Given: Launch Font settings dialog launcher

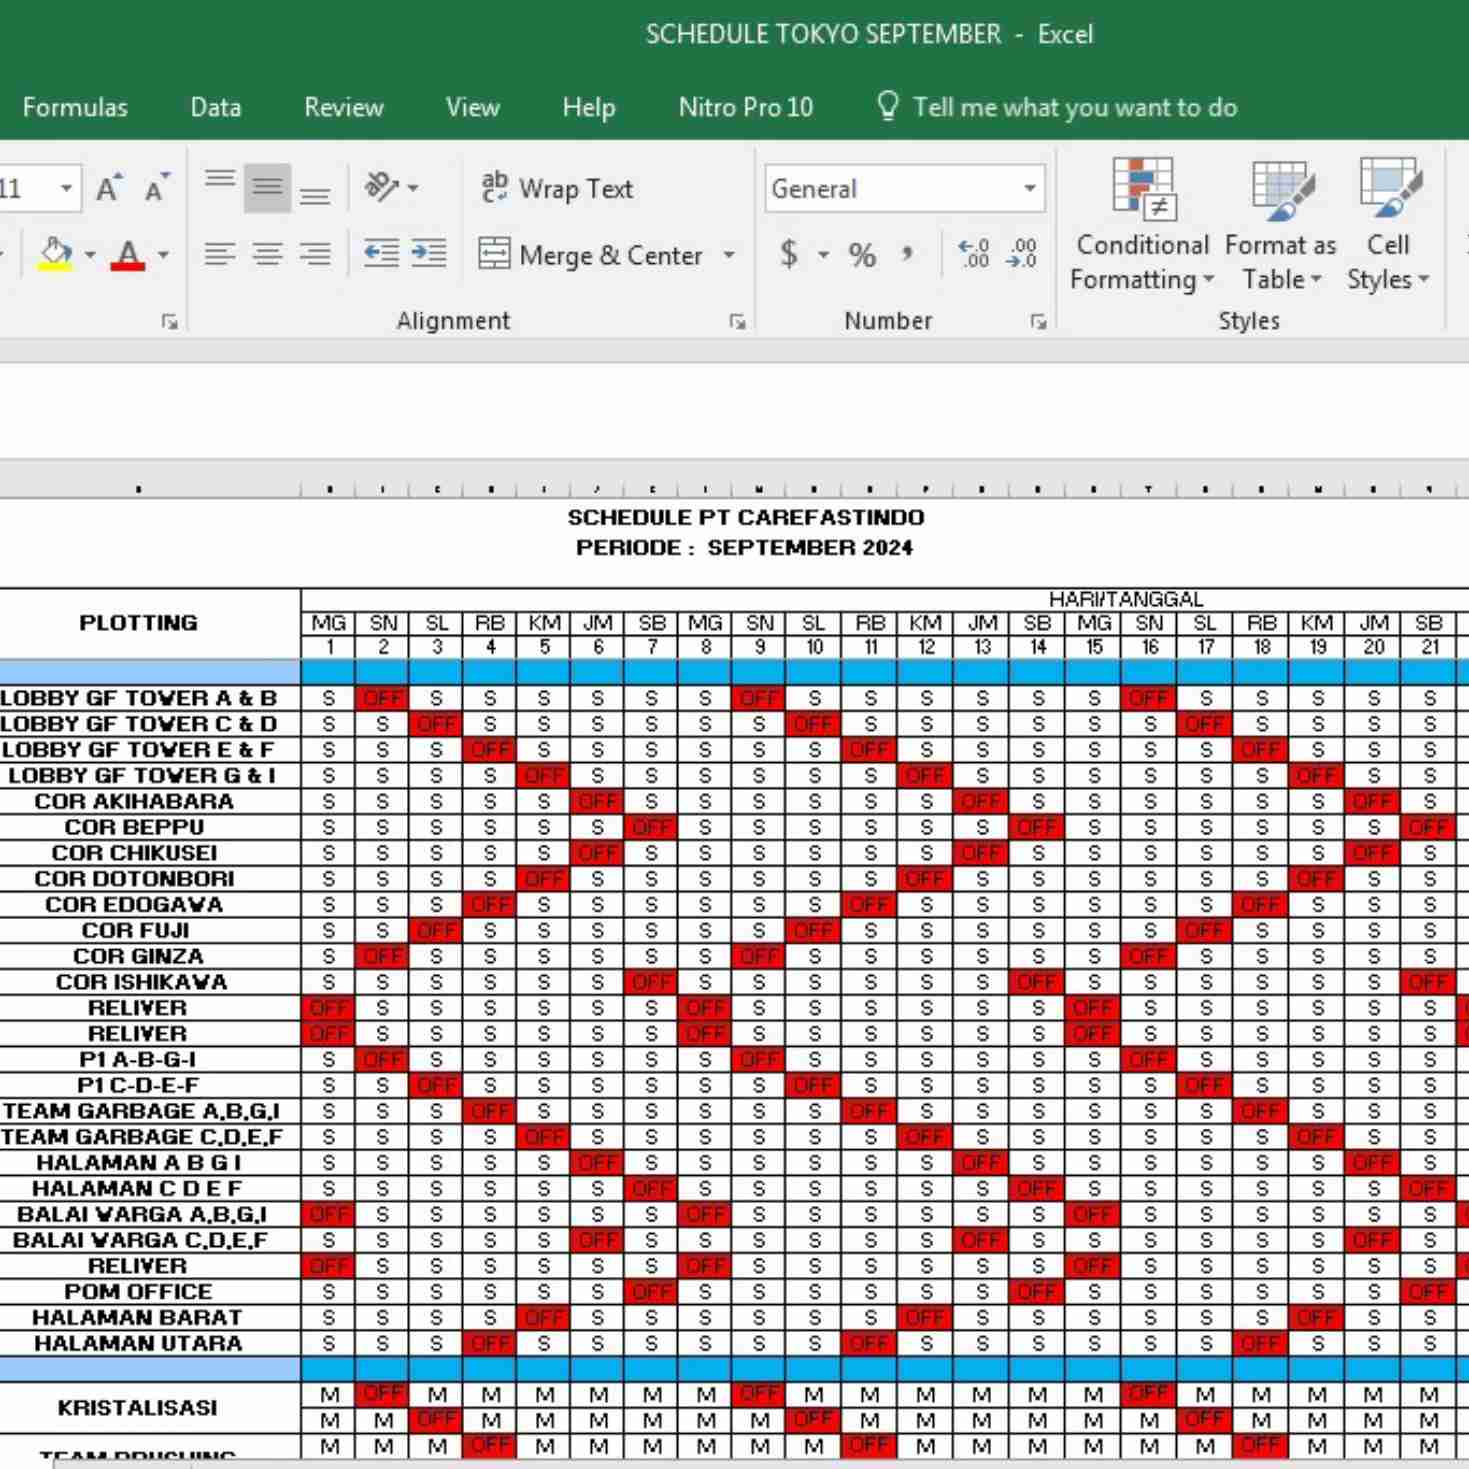Looking at the screenshot, I should (x=170, y=321).
